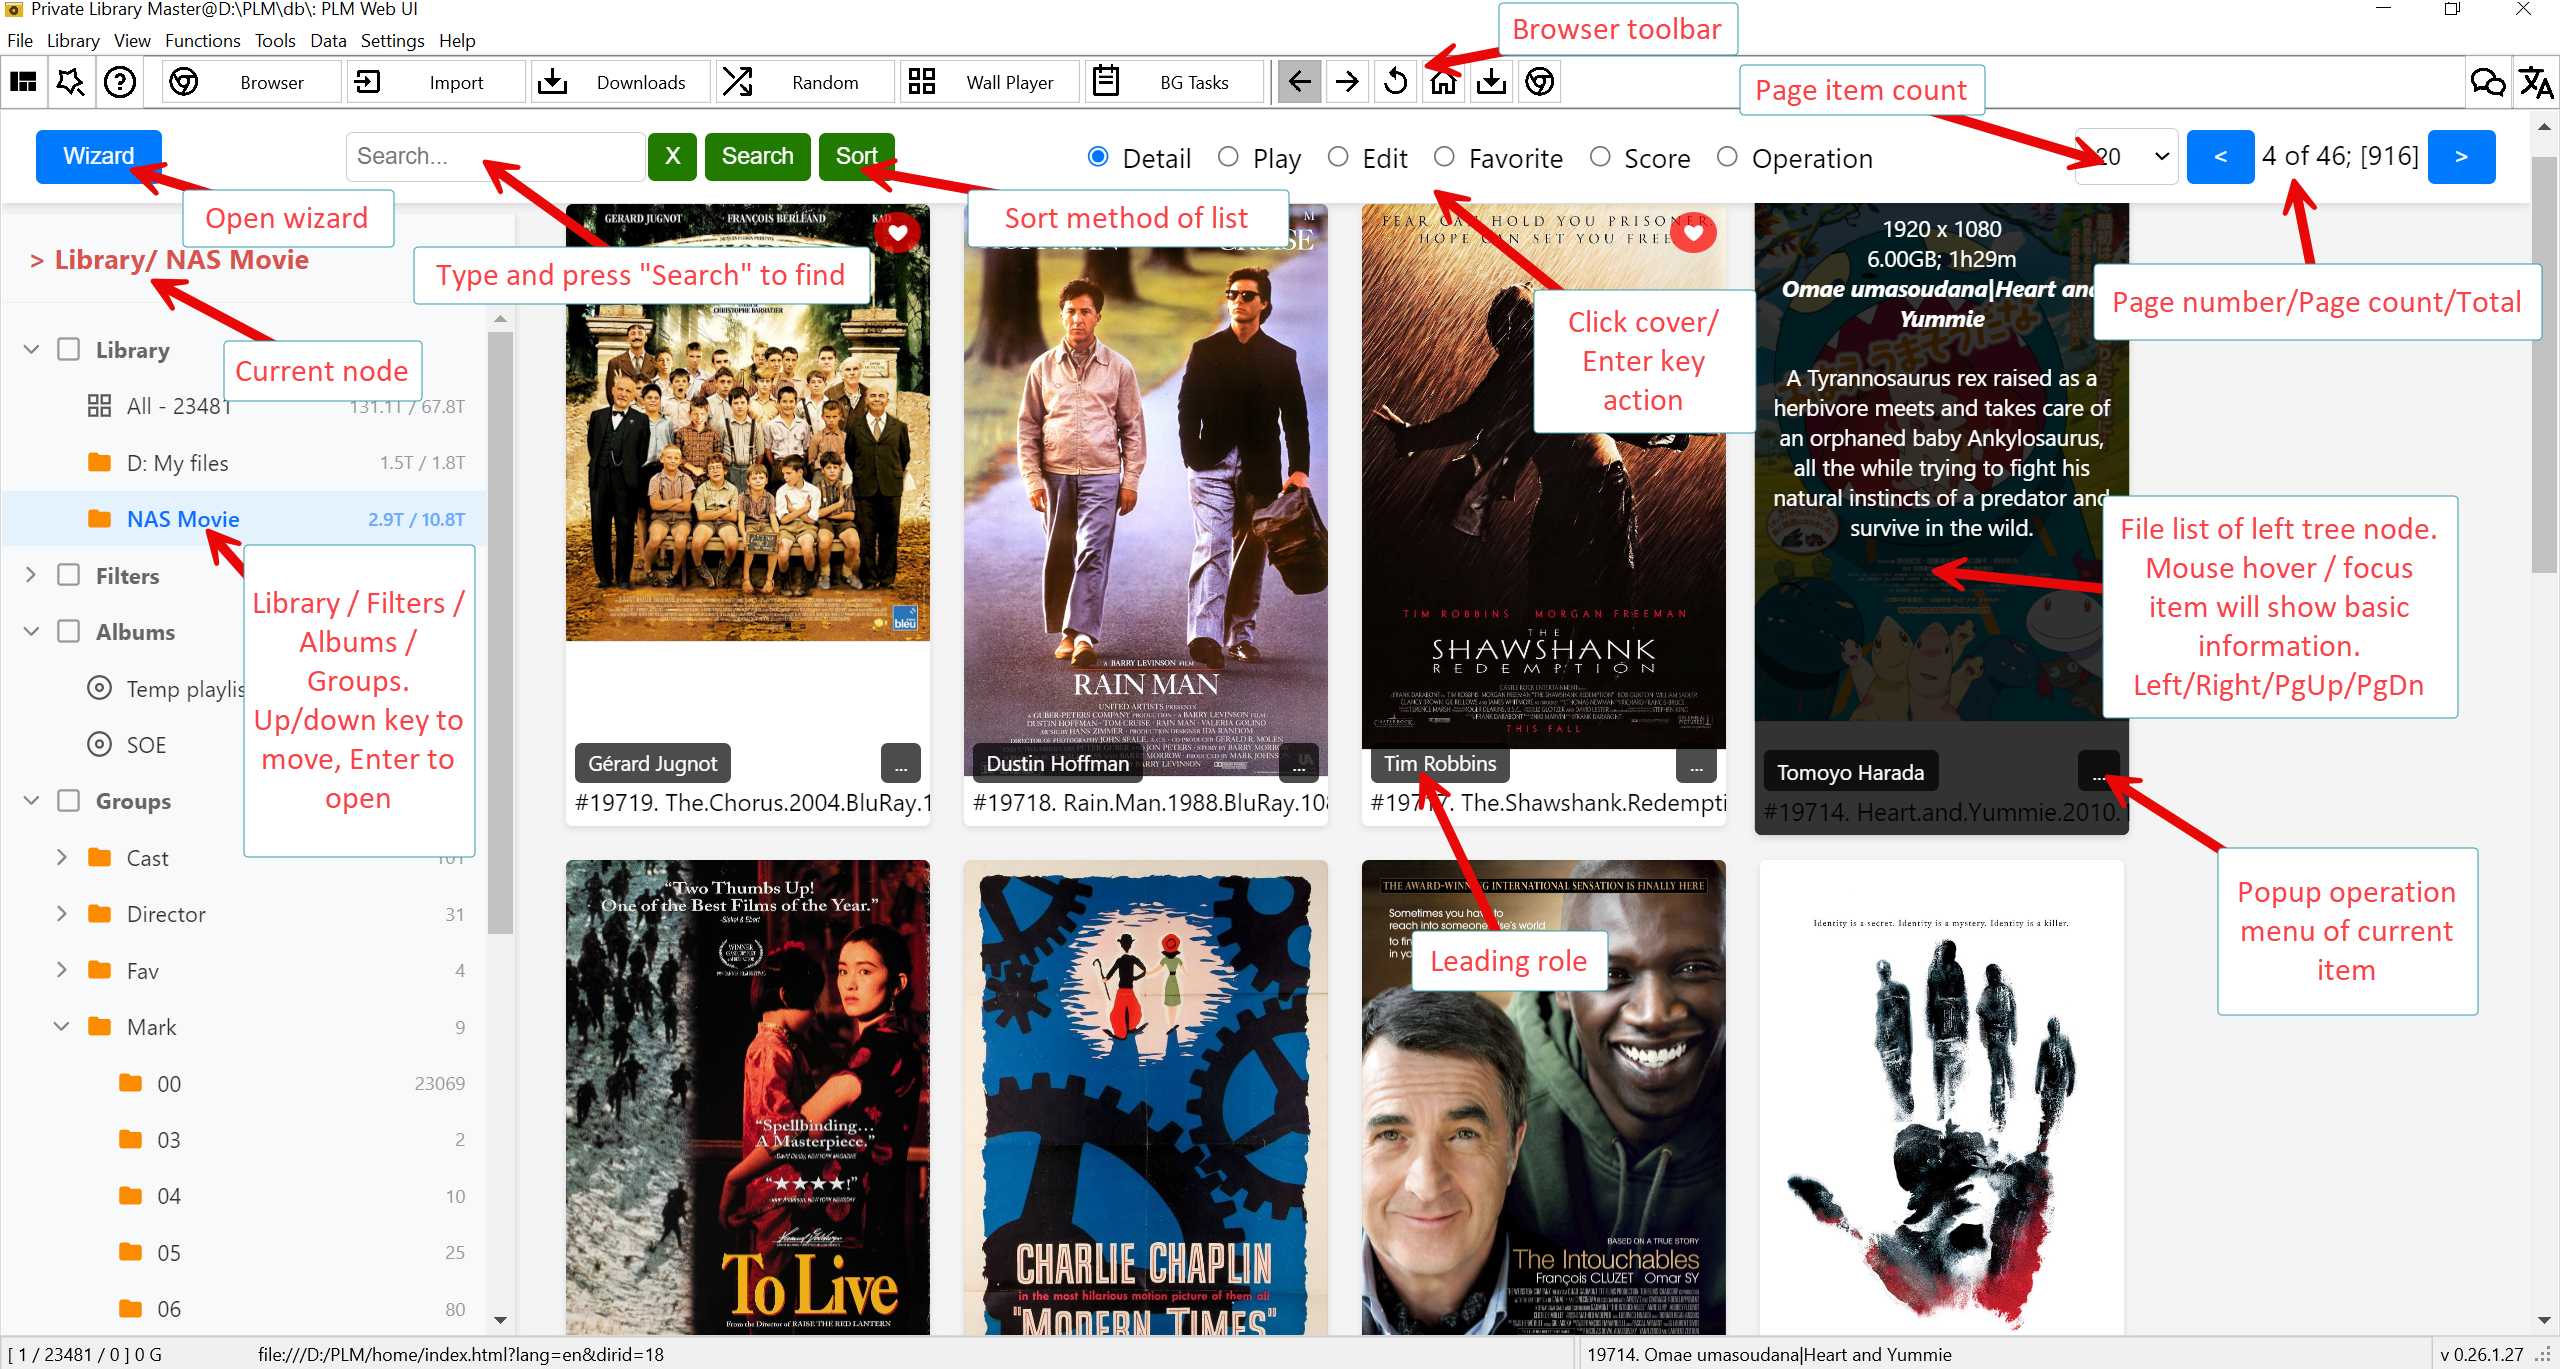Open the Wizard magic wand icon
Viewport: 2560px width, 1369px height.
pos(70,81)
